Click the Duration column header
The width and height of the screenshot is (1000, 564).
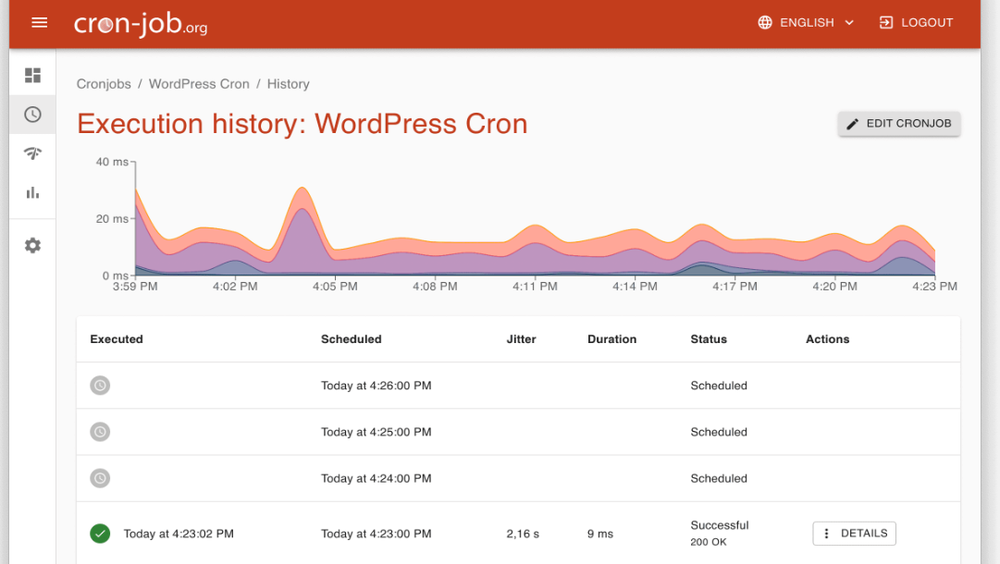pos(612,339)
